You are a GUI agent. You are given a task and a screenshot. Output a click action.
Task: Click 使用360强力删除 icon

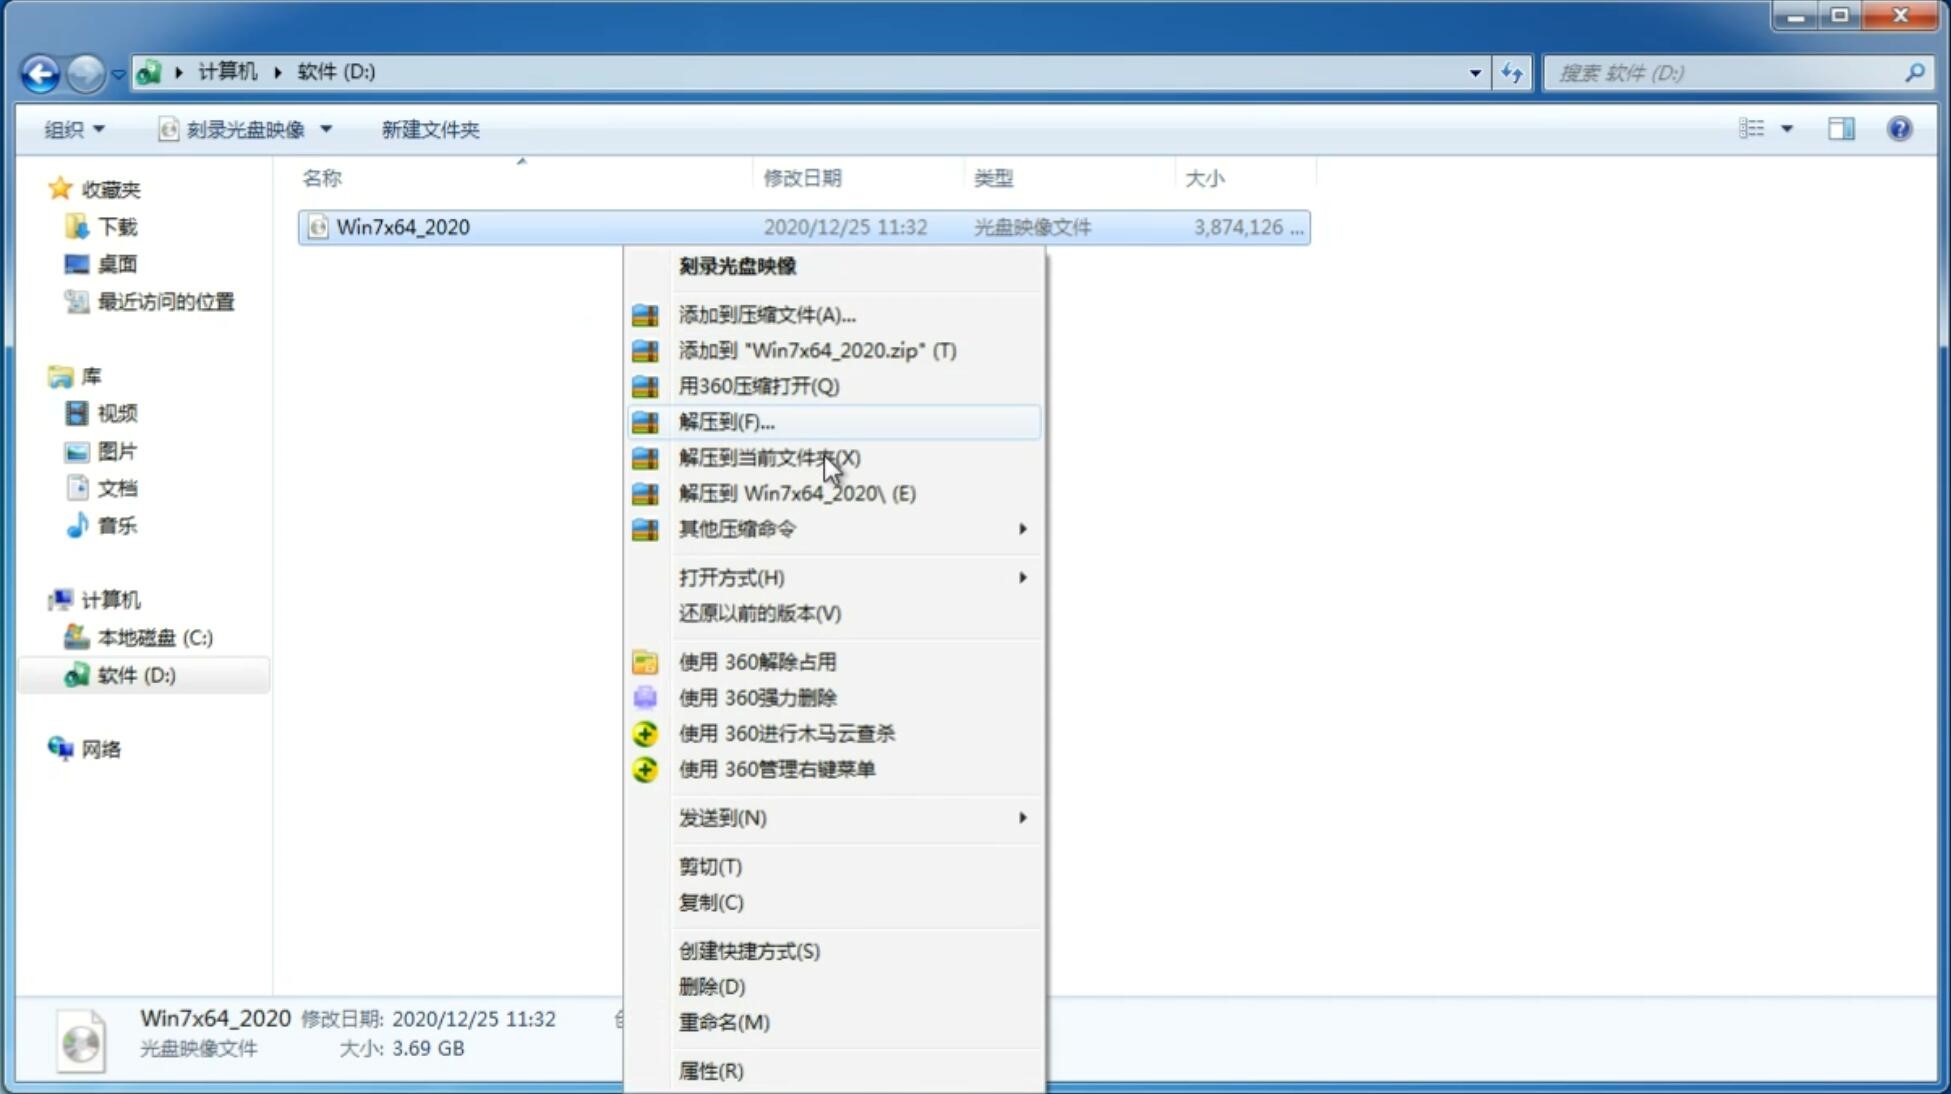645,697
